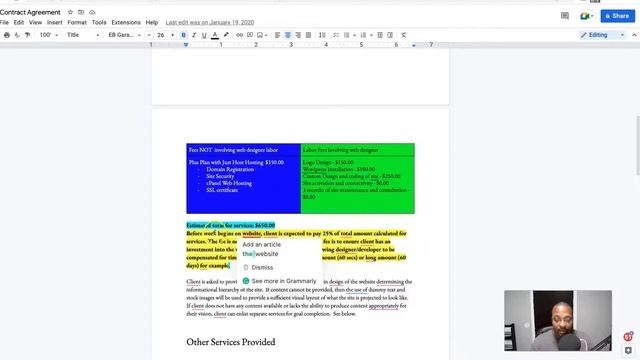The width and height of the screenshot is (640, 360).
Task: Open the Title paragraph style dropdown
Action: click(x=83, y=35)
